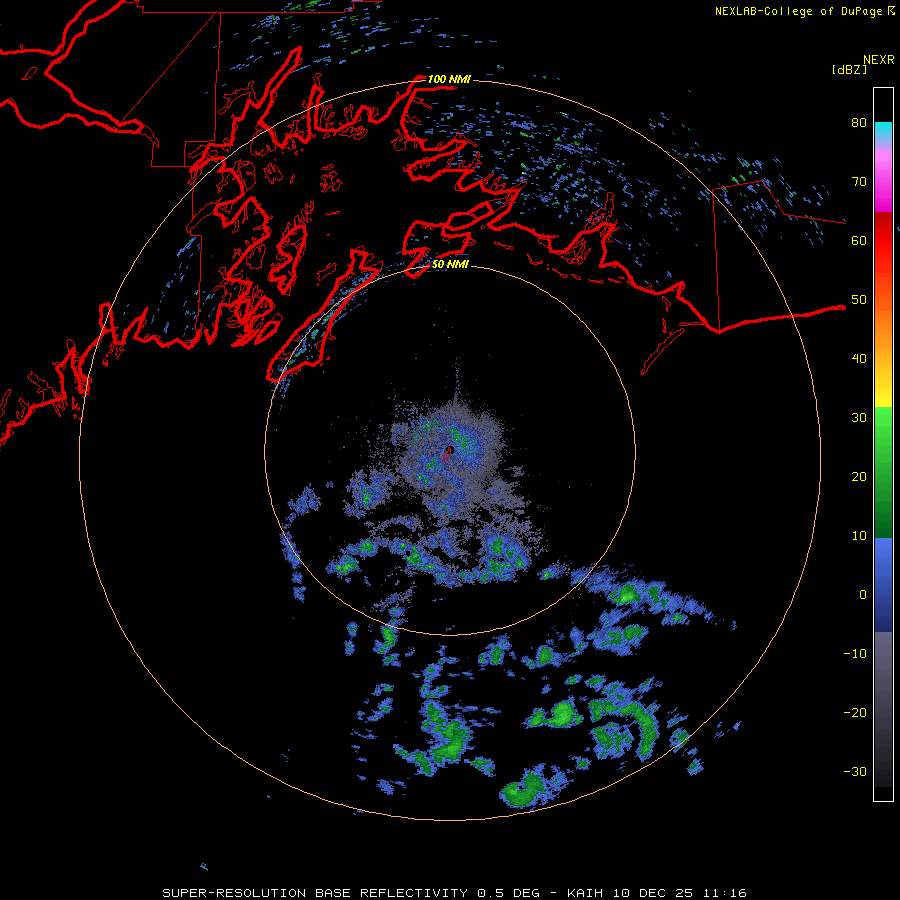The width and height of the screenshot is (900, 900).
Task: Click the radar site marker at the ring center
Action: [449, 451]
